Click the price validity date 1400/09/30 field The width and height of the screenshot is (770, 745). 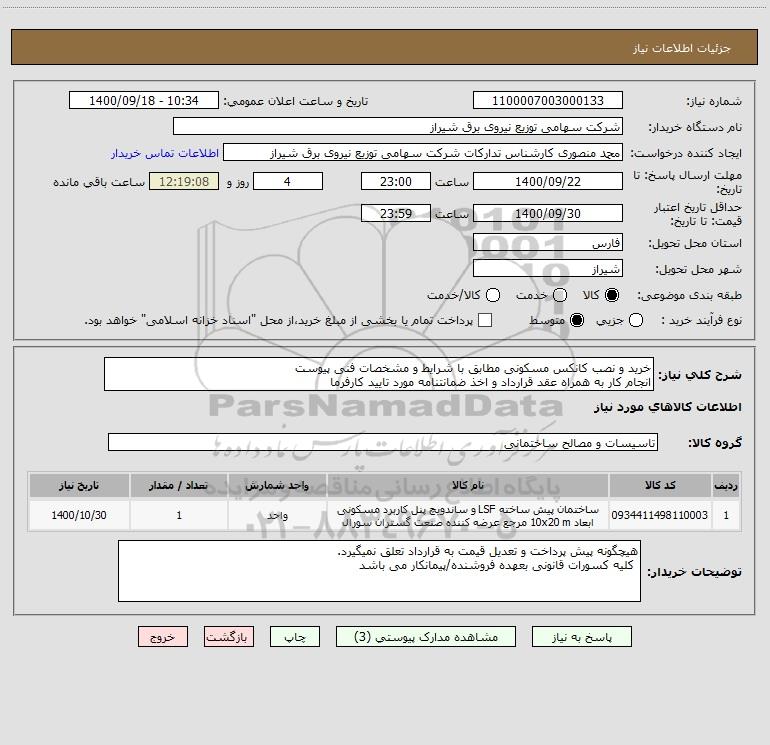548,213
